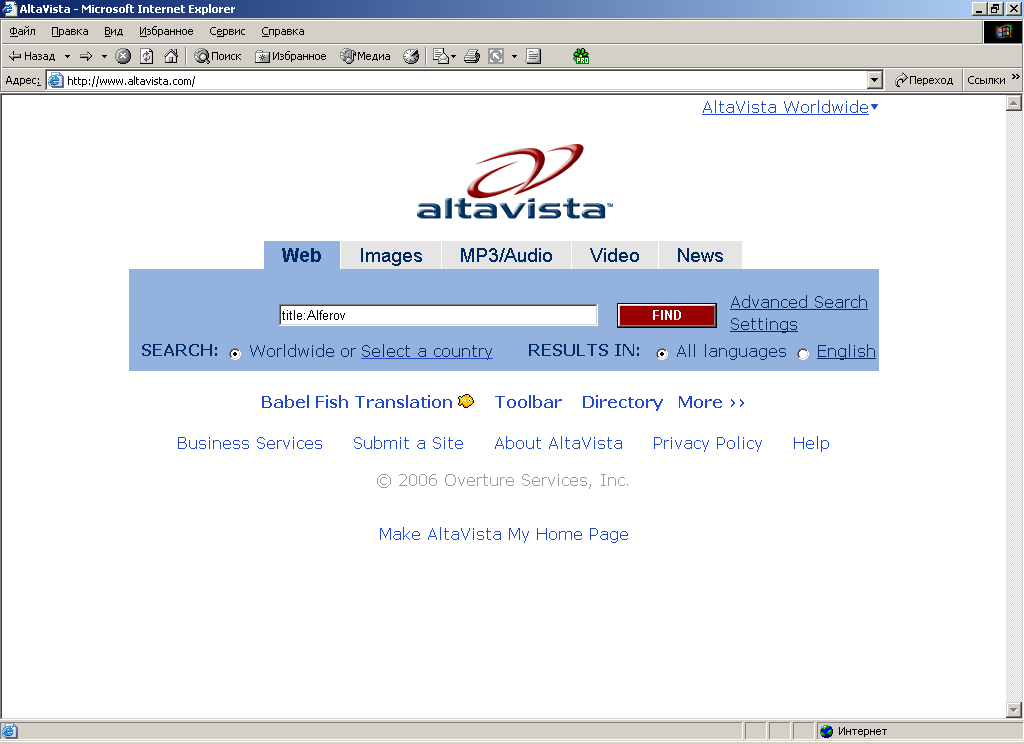Screen dimensions: 1024x744
Task: Click the Stop loading icon
Action: (123, 56)
